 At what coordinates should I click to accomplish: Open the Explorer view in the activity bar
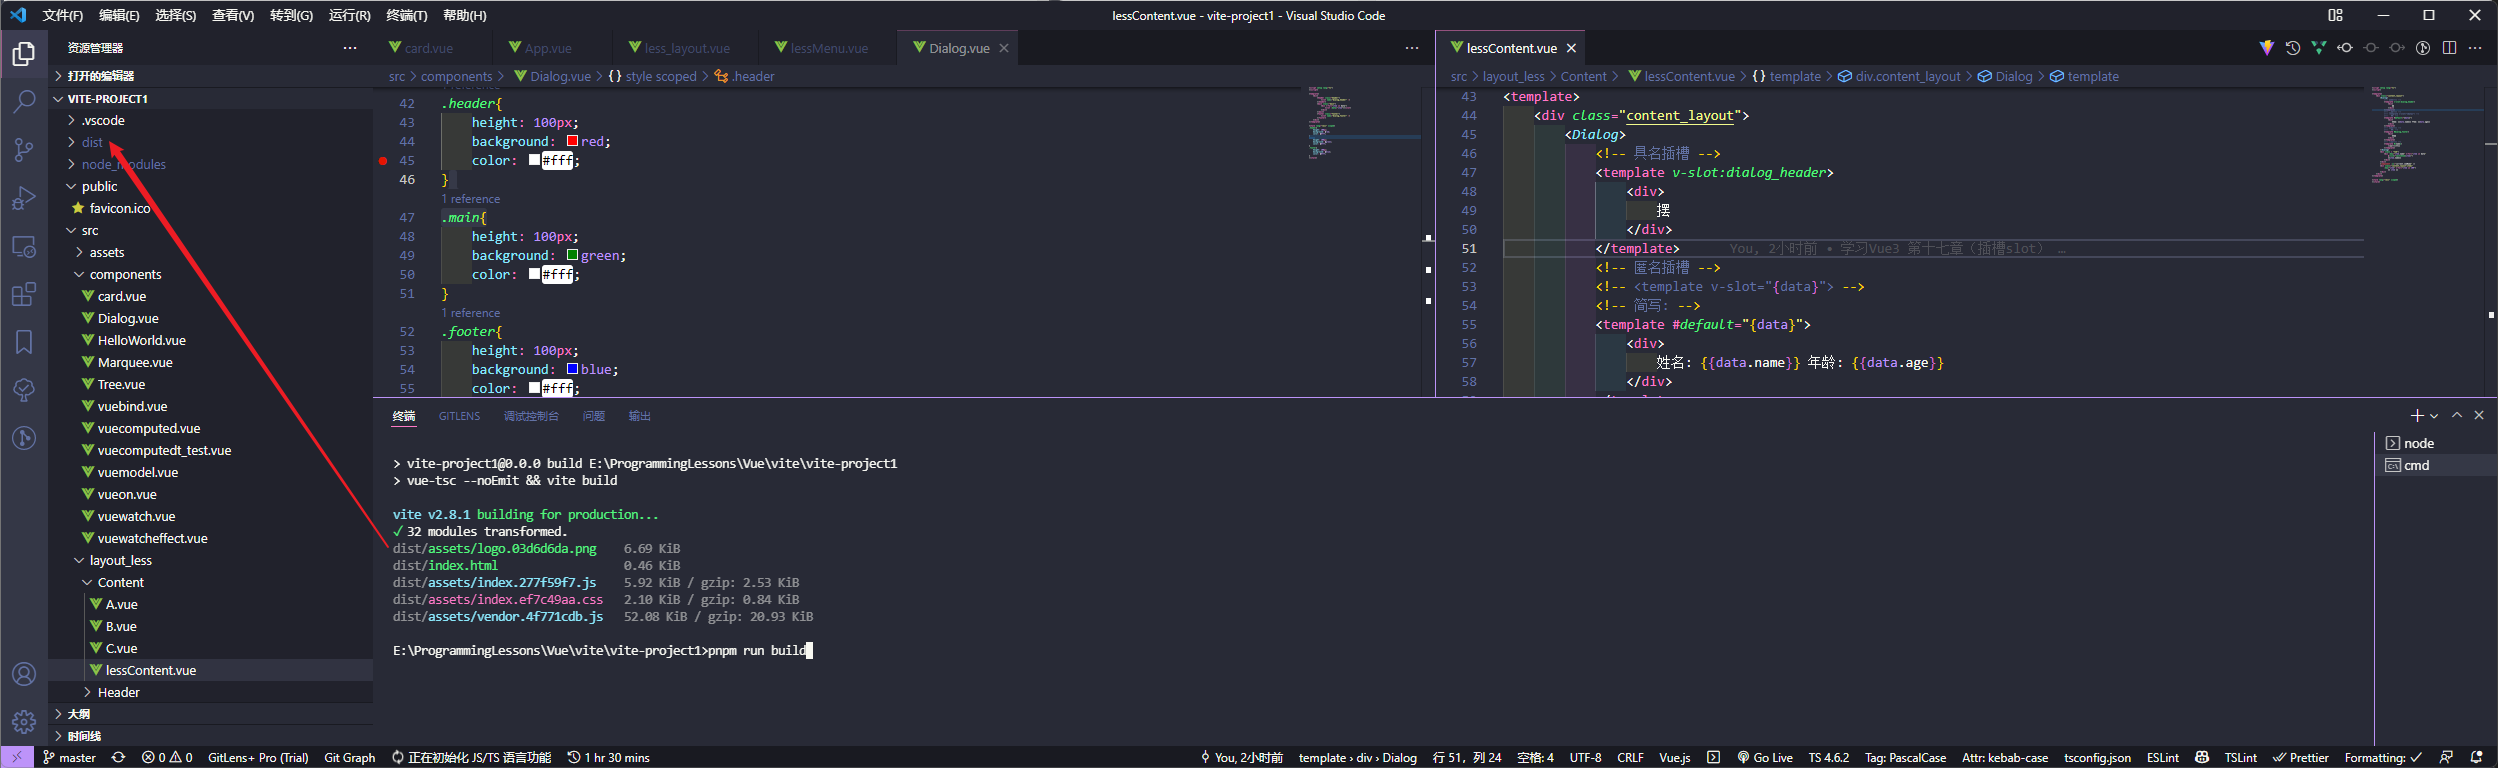click(24, 53)
